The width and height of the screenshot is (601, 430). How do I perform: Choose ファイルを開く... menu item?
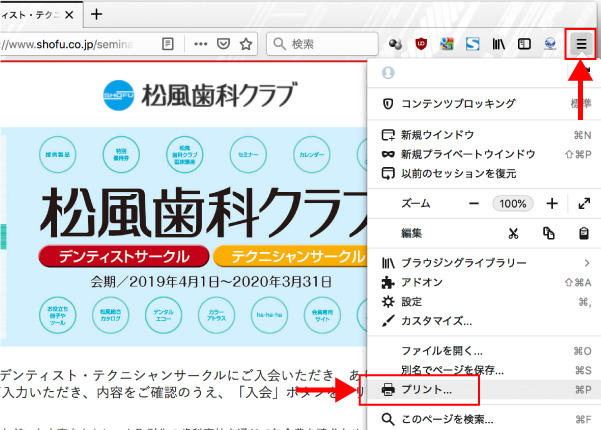point(484,351)
